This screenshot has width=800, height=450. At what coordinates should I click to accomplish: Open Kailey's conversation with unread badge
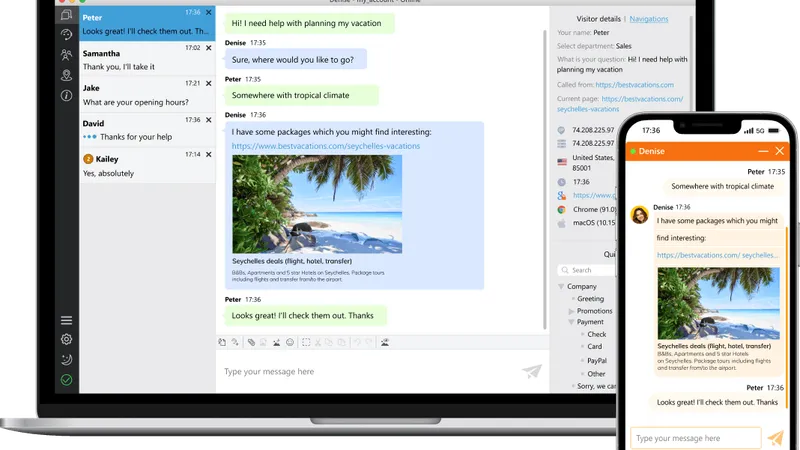tap(147, 165)
